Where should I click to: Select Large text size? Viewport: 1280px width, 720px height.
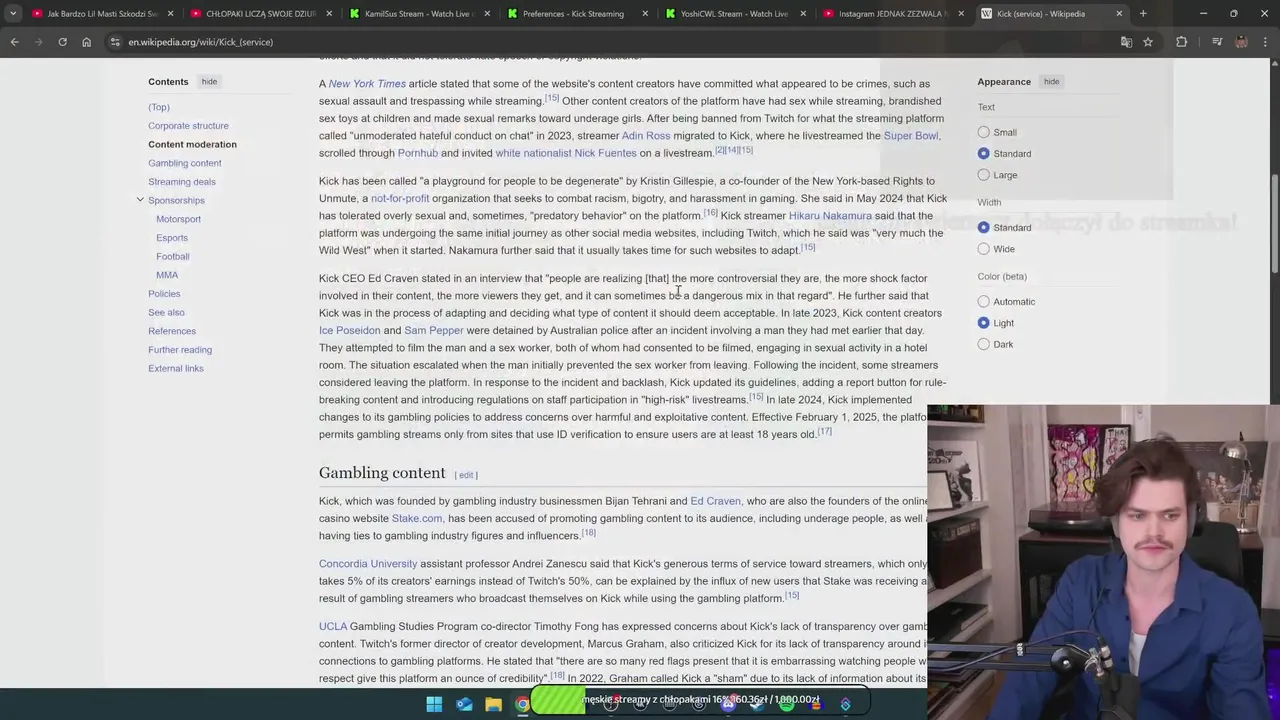pos(984,175)
